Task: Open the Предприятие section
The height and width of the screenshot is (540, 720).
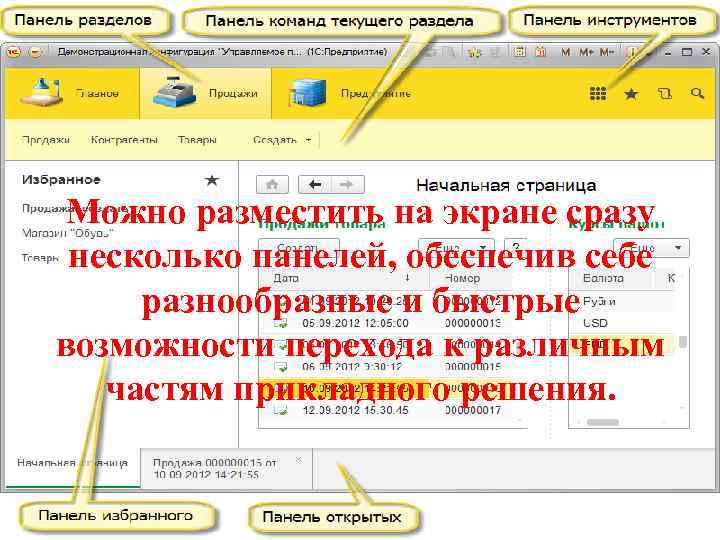Action: point(353,93)
